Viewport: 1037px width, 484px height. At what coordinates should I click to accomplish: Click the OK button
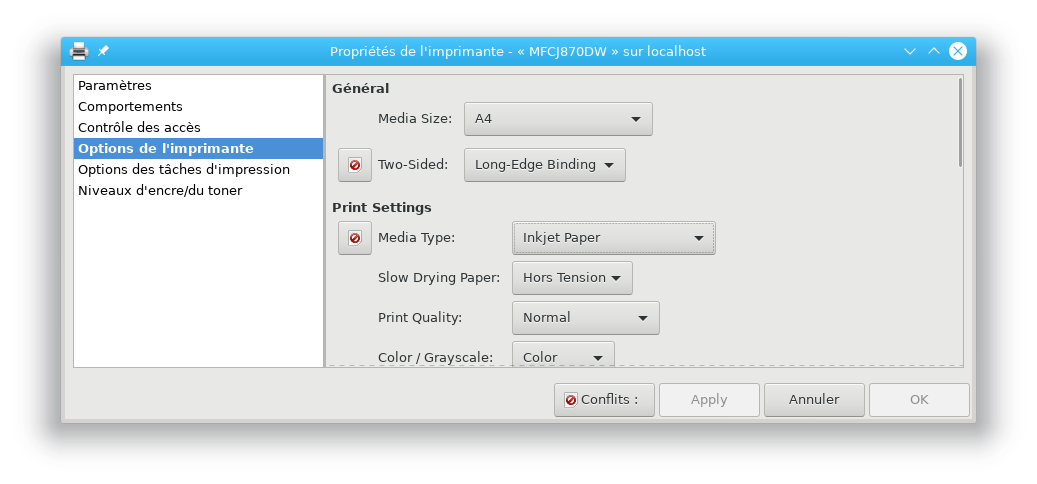tap(919, 400)
